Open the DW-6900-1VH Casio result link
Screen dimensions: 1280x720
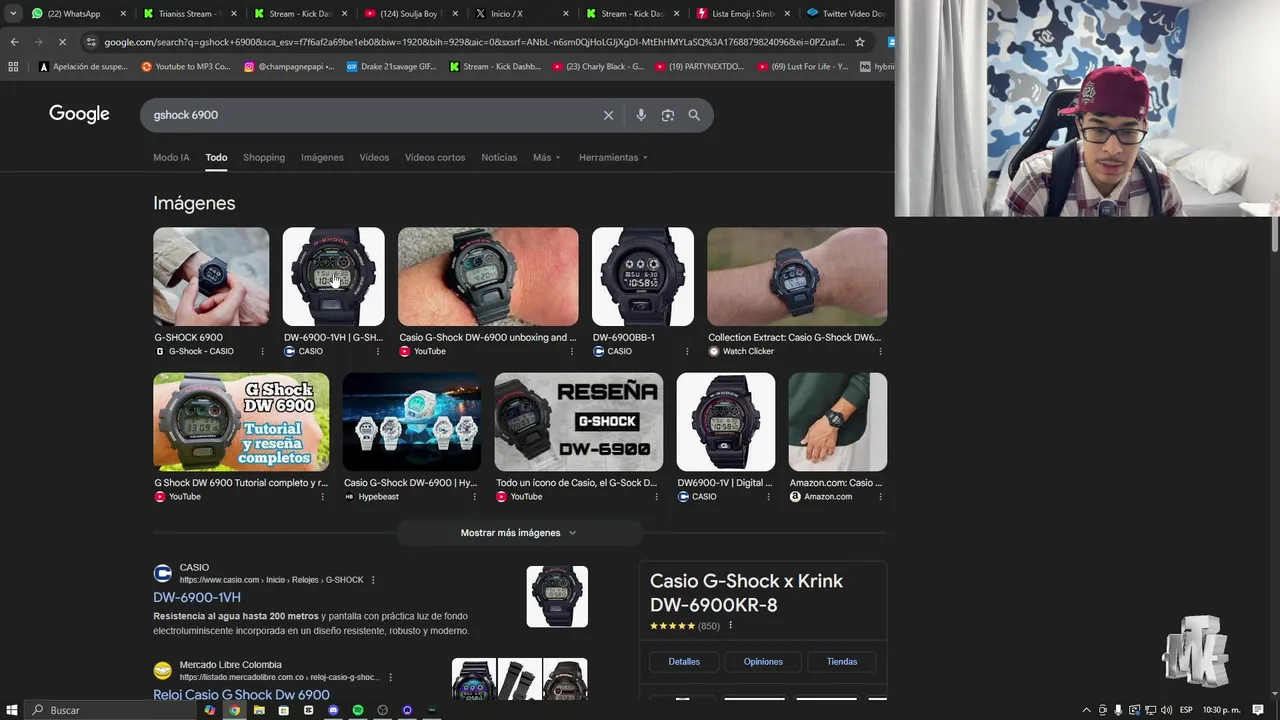click(x=197, y=597)
